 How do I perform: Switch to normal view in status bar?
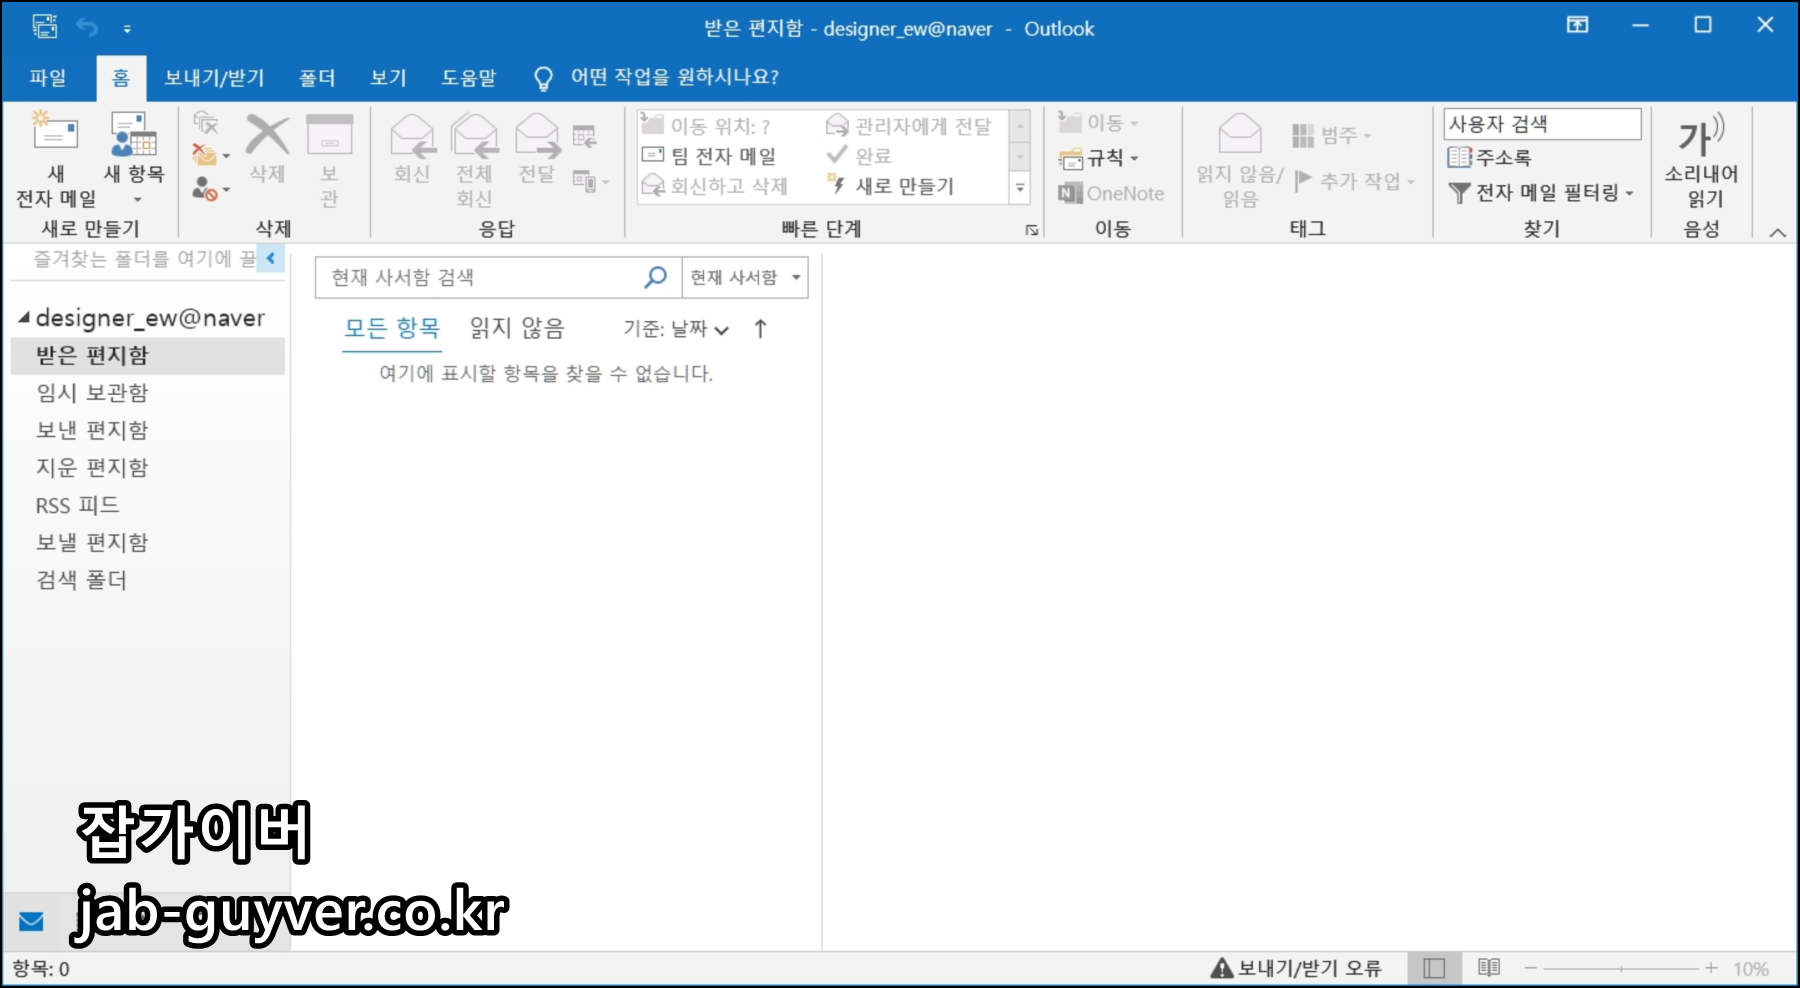tap(1434, 968)
